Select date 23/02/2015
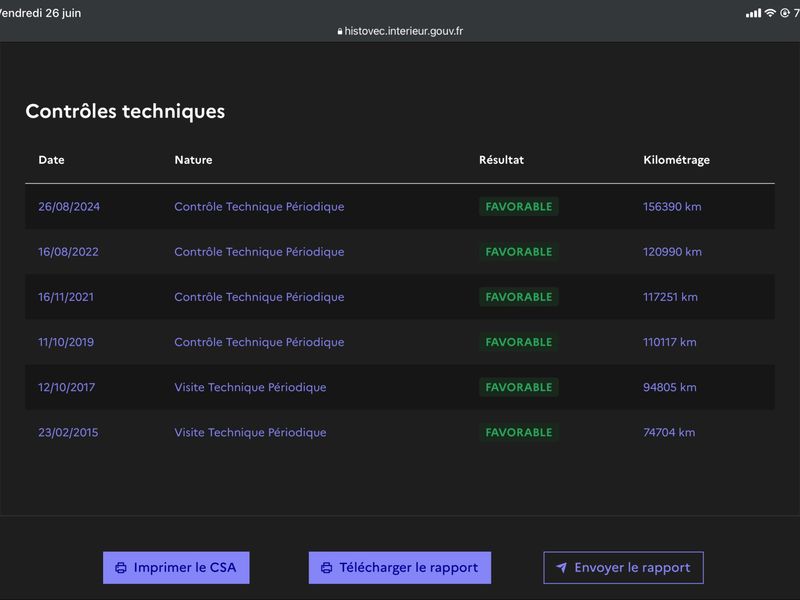The image size is (800, 600). pyautogui.click(x=68, y=432)
